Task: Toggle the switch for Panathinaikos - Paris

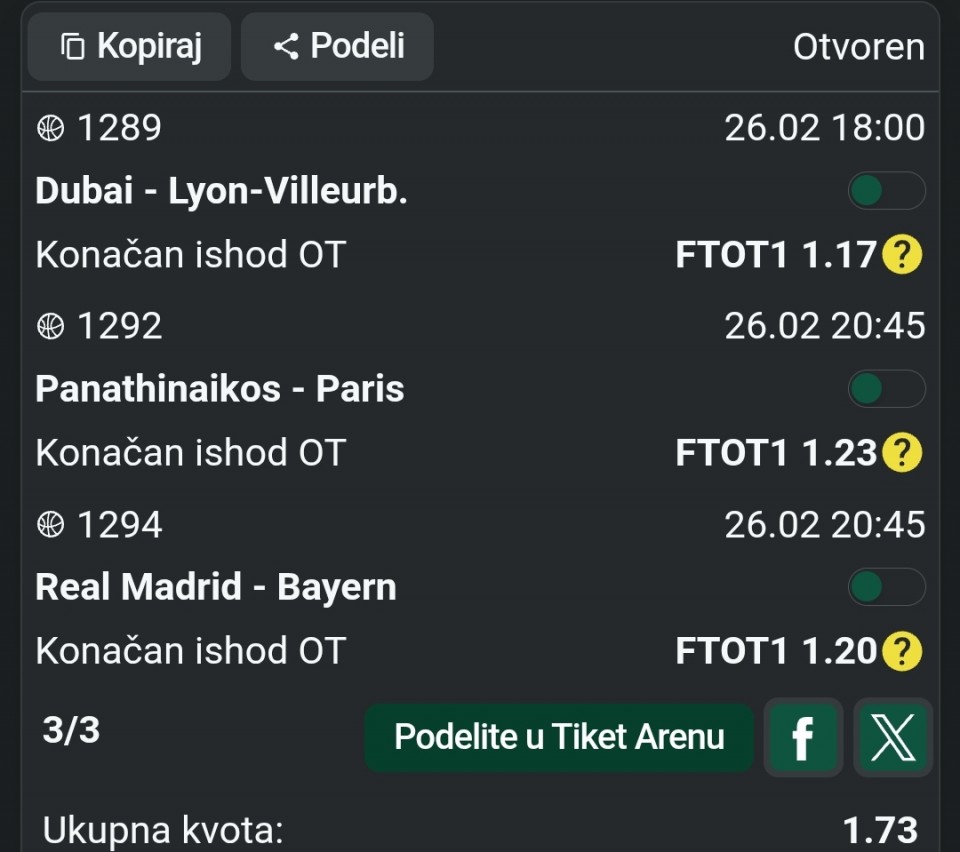Action: pyautogui.click(x=886, y=388)
